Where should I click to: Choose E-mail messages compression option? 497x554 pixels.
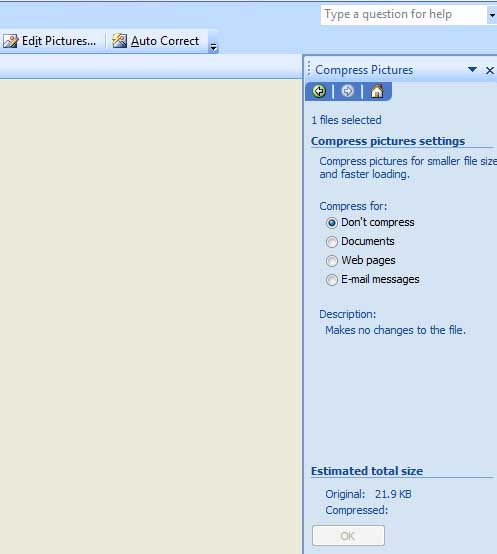(332, 280)
